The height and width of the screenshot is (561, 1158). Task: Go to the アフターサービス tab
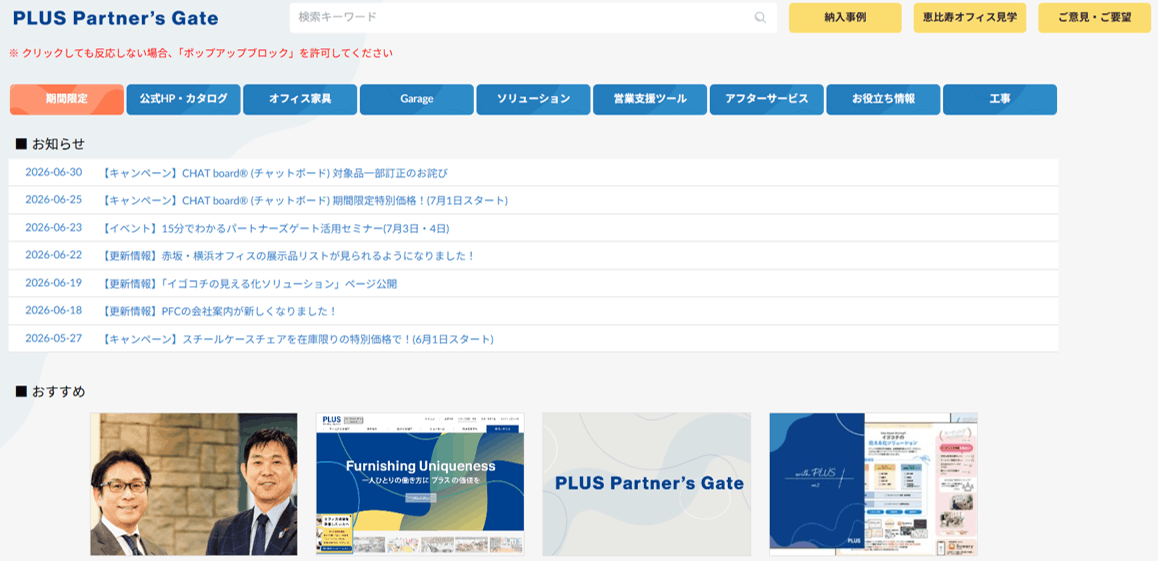coord(767,100)
